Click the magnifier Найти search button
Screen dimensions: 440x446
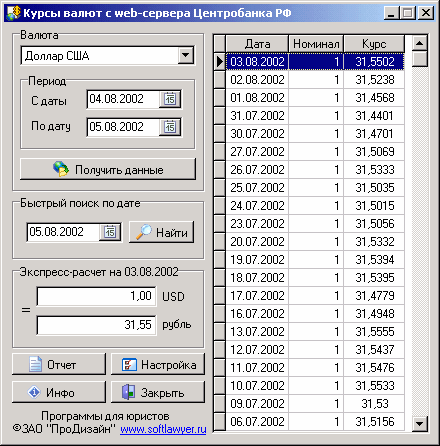pyautogui.click(x=162, y=232)
